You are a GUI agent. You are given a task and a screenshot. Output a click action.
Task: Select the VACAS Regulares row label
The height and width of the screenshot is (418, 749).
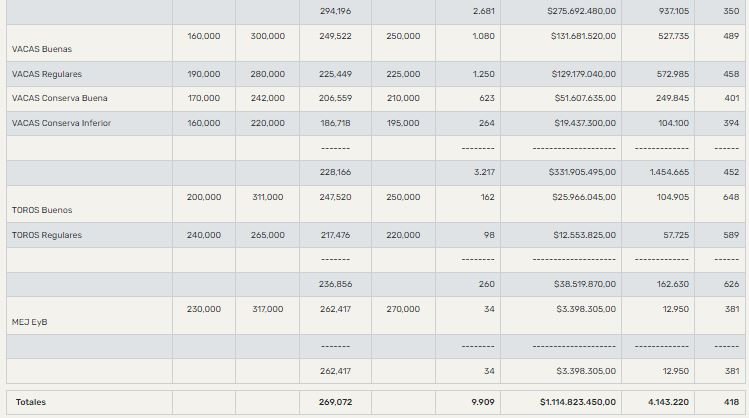(x=47, y=74)
